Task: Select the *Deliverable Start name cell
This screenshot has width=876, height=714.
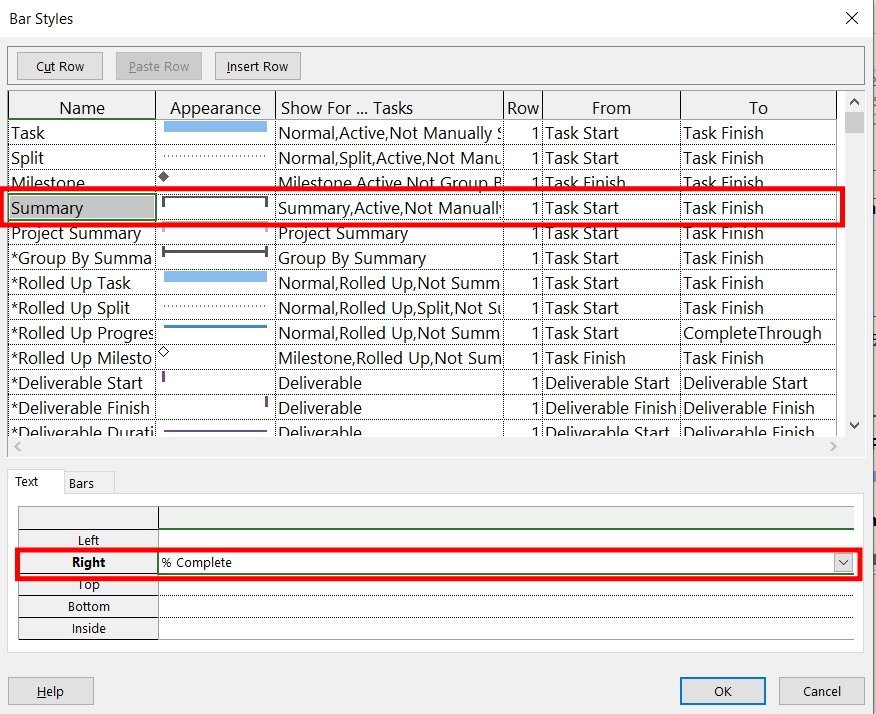Action: pos(82,383)
